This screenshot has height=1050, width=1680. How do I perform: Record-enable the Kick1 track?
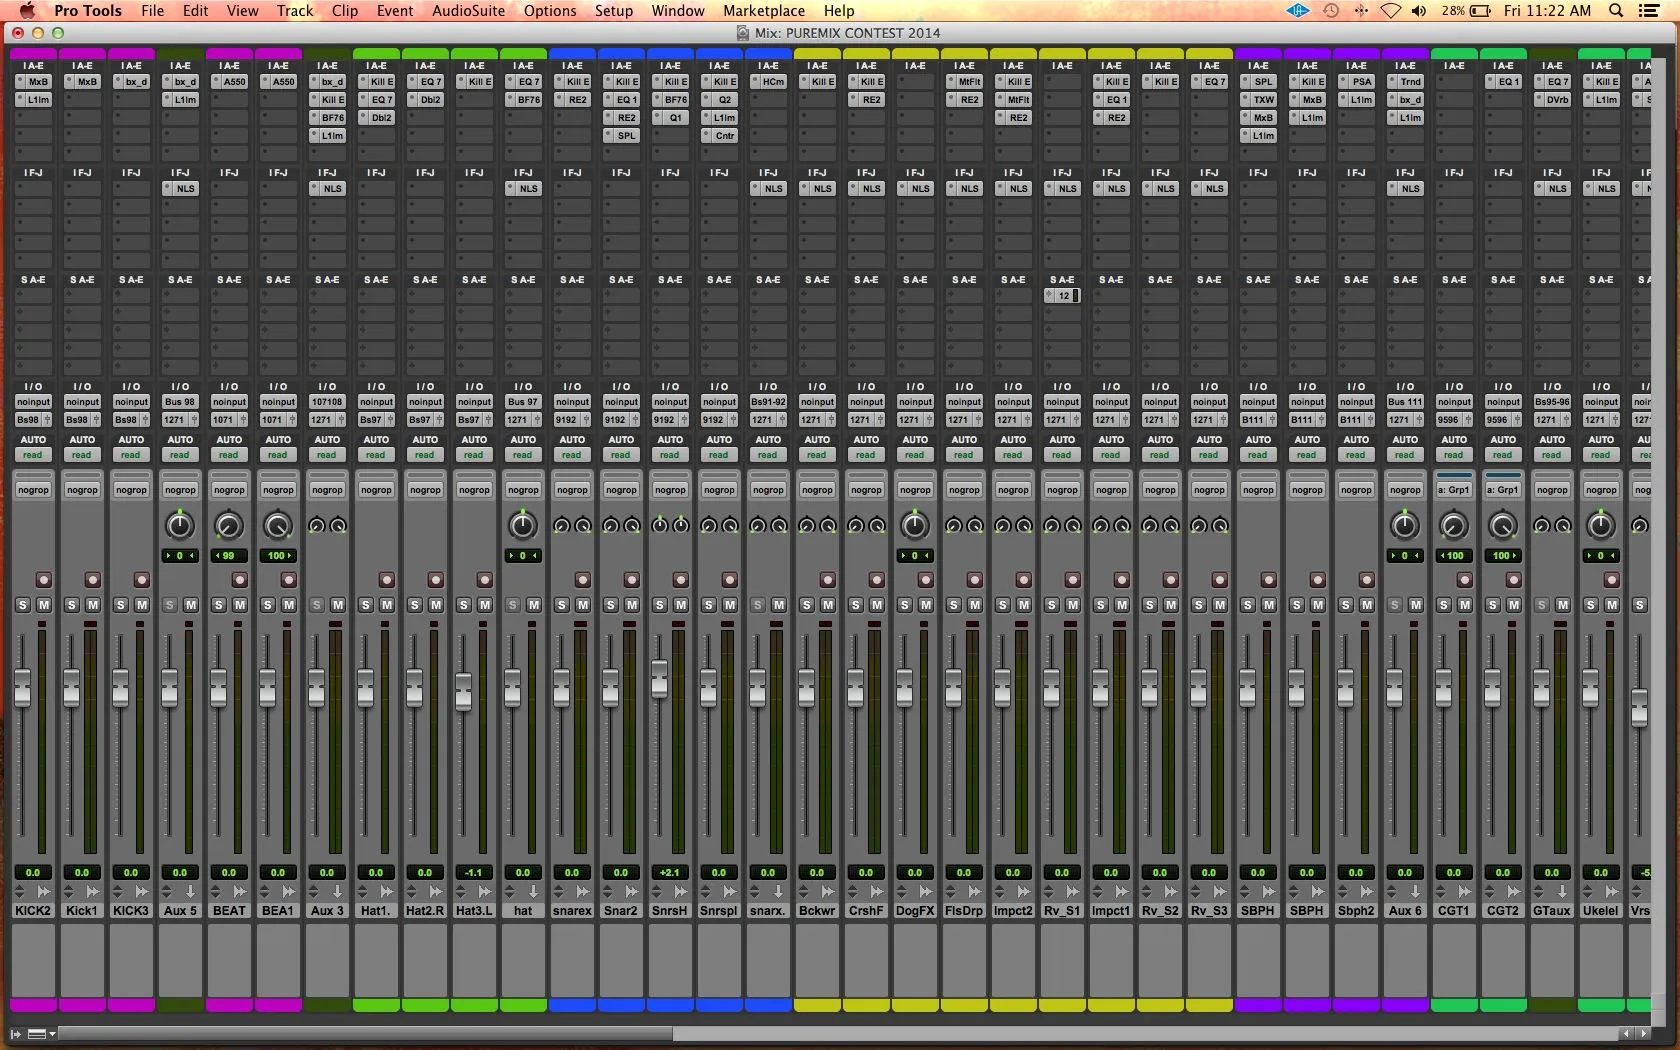(92, 580)
